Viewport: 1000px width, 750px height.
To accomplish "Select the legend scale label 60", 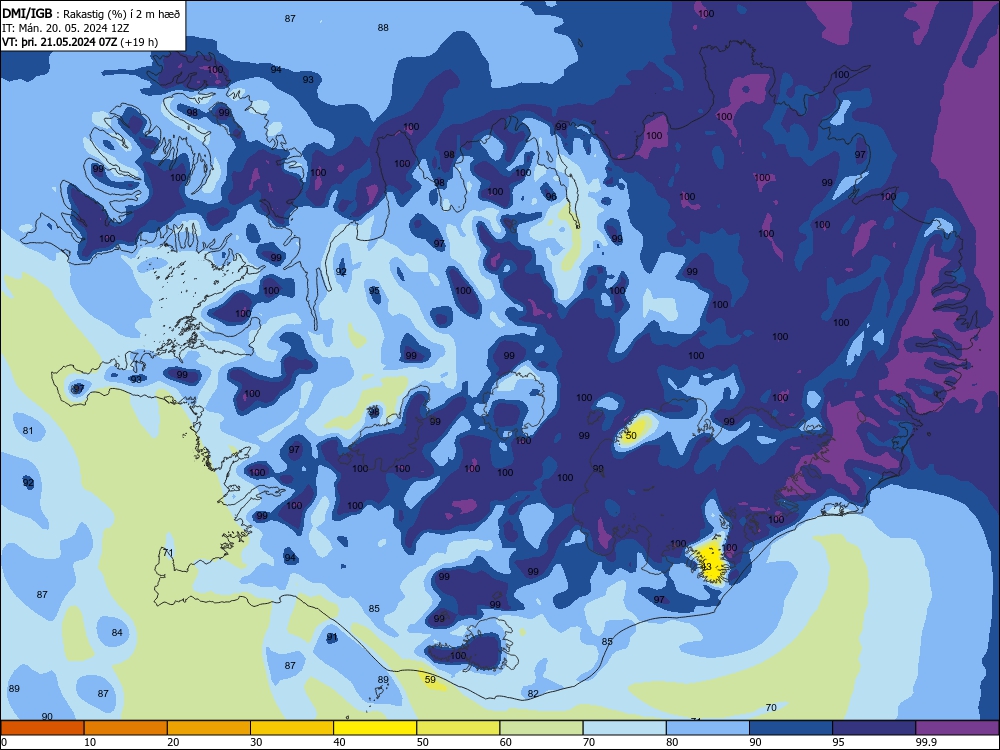I will pyautogui.click(x=506, y=742).
